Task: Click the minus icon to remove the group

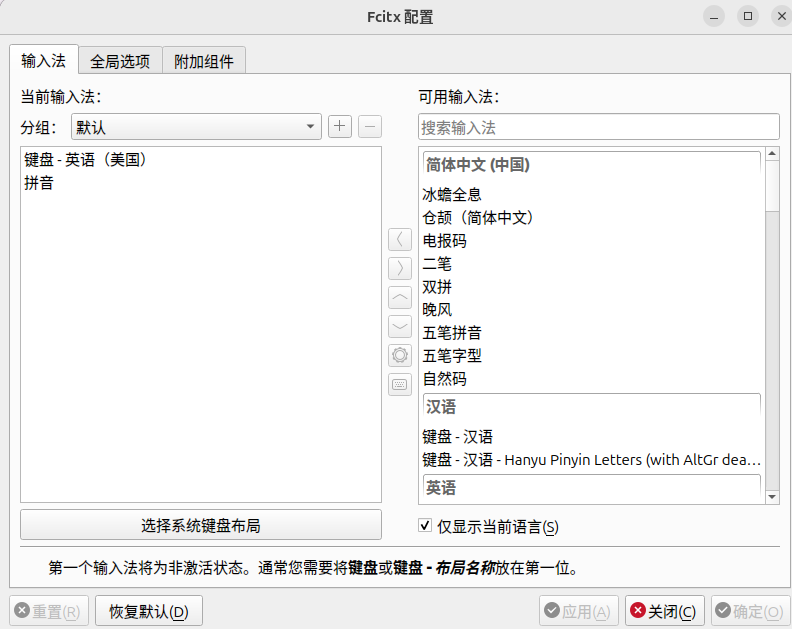Action: 370,126
